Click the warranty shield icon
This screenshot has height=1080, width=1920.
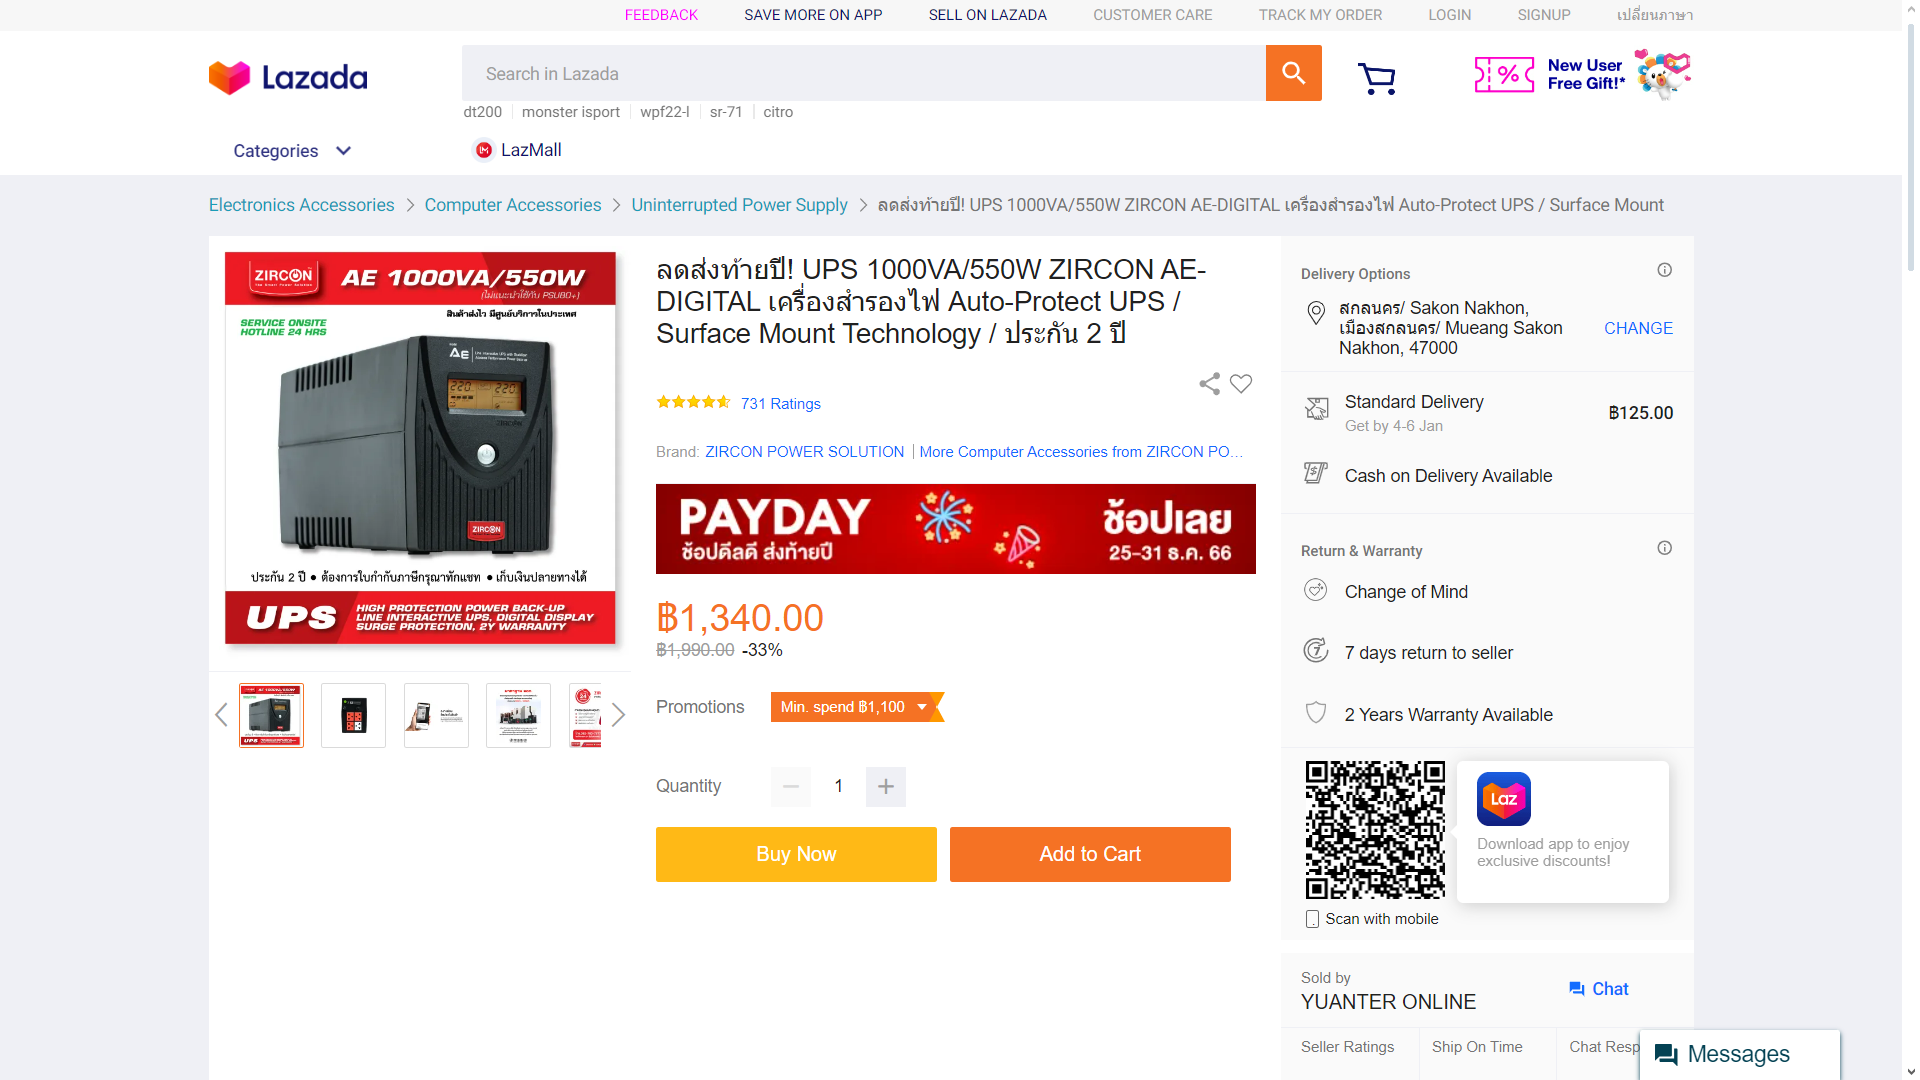[1316, 712]
